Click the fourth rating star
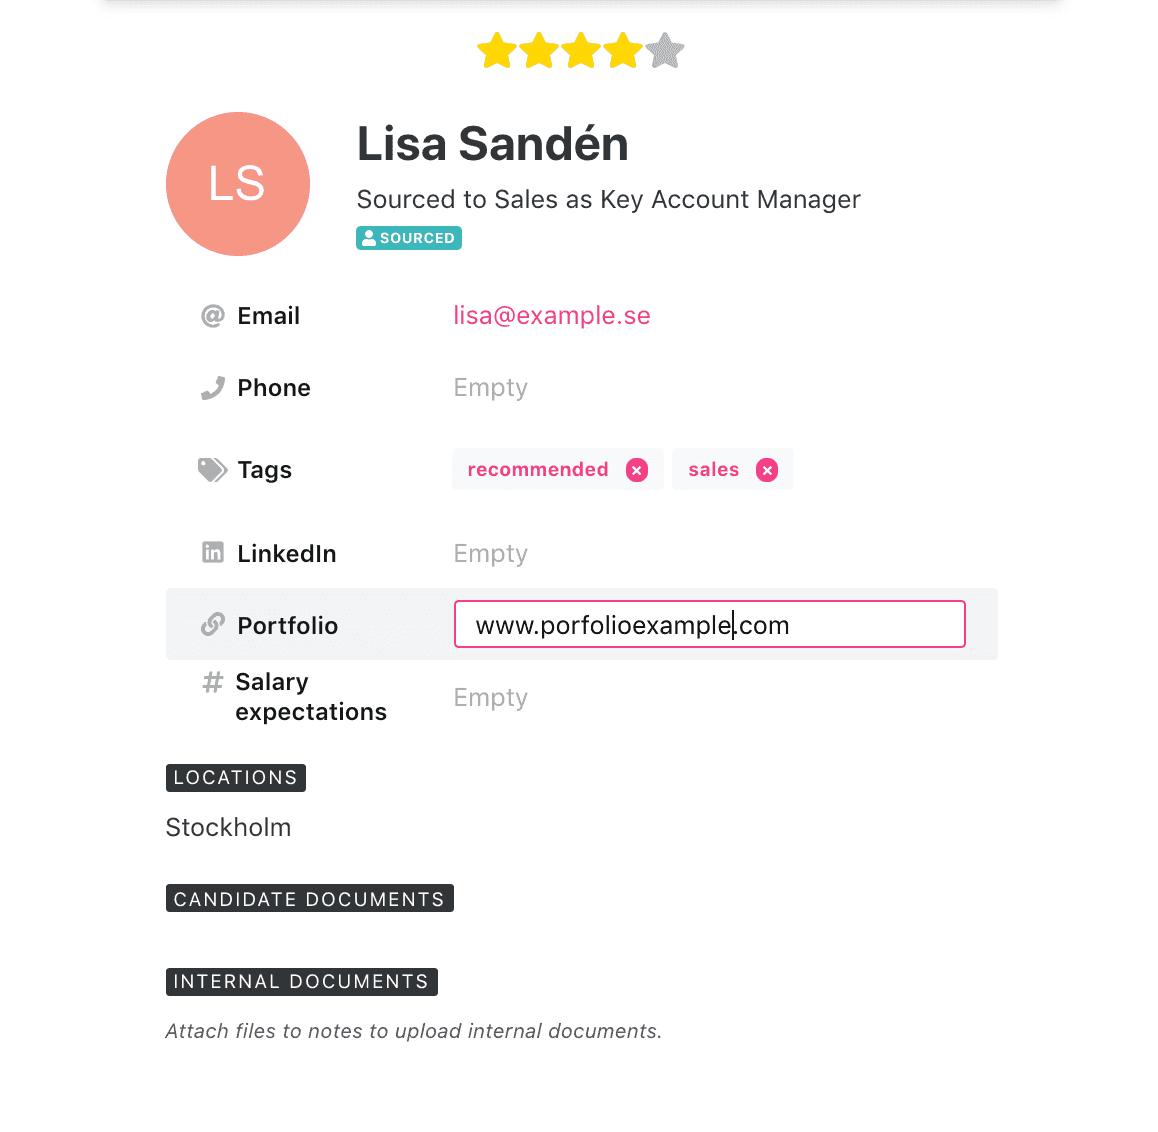This screenshot has width=1158, height=1132. [x=623, y=51]
